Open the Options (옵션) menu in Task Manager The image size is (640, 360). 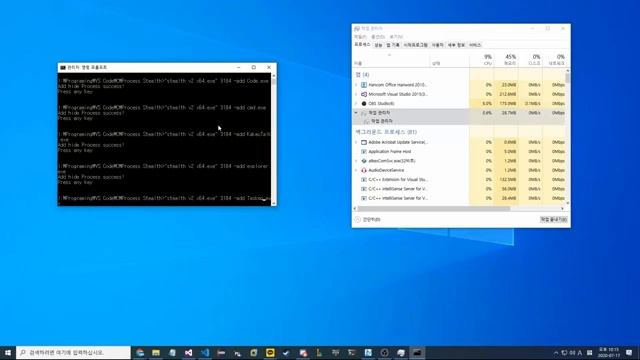pos(378,37)
